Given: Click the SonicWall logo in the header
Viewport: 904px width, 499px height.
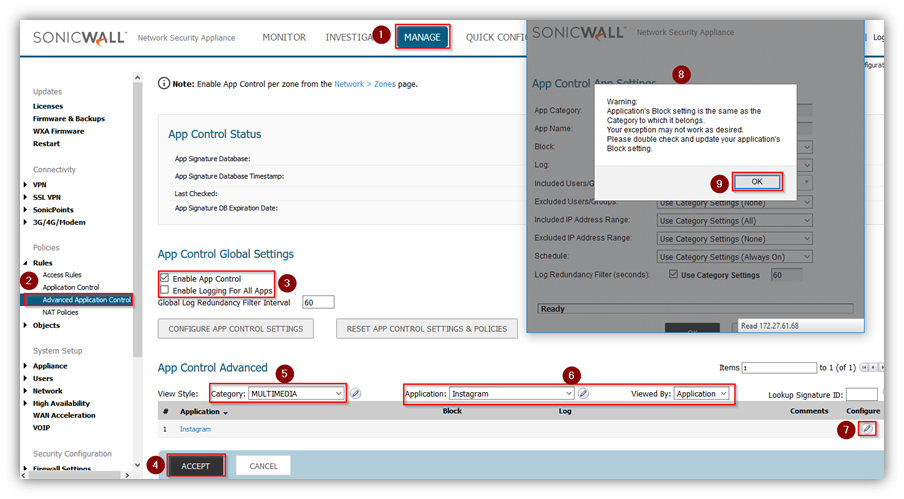Looking at the screenshot, I should (79, 37).
